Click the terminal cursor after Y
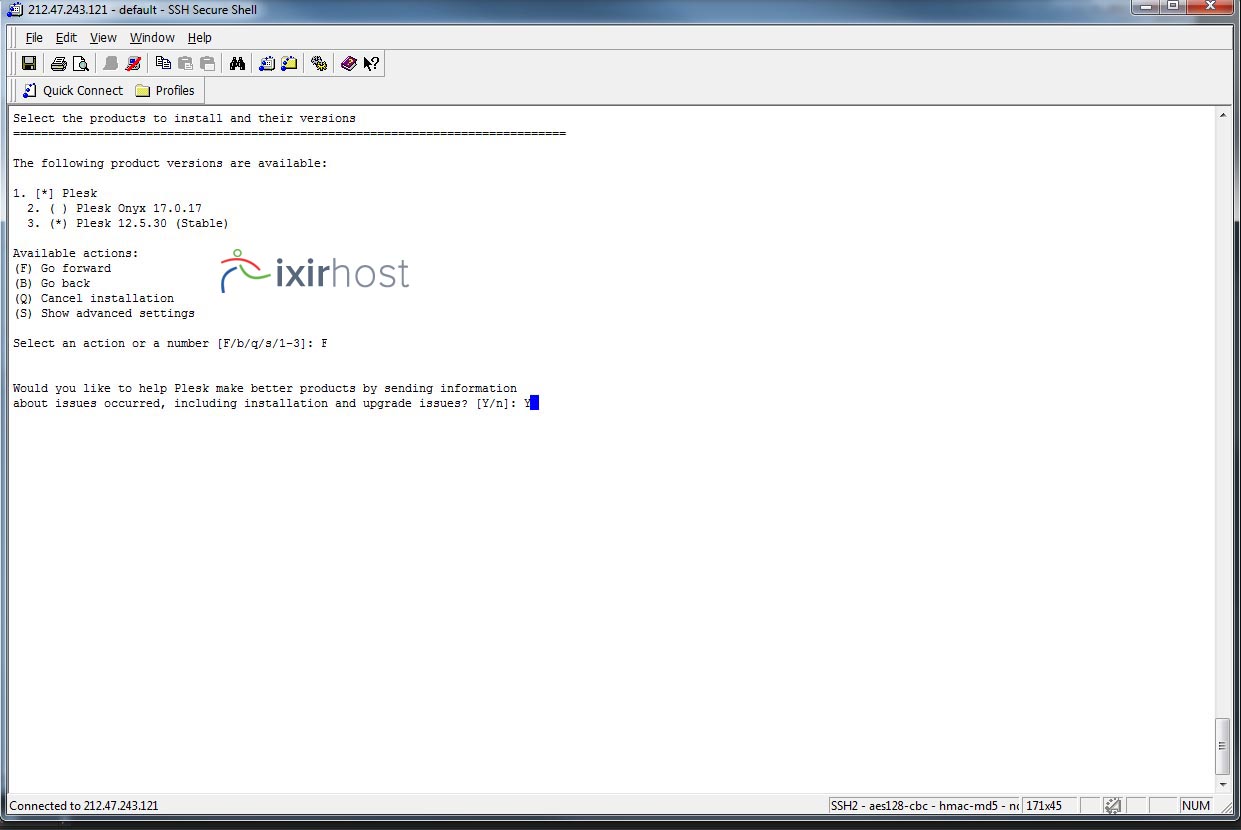The height and width of the screenshot is (830, 1241). point(535,403)
